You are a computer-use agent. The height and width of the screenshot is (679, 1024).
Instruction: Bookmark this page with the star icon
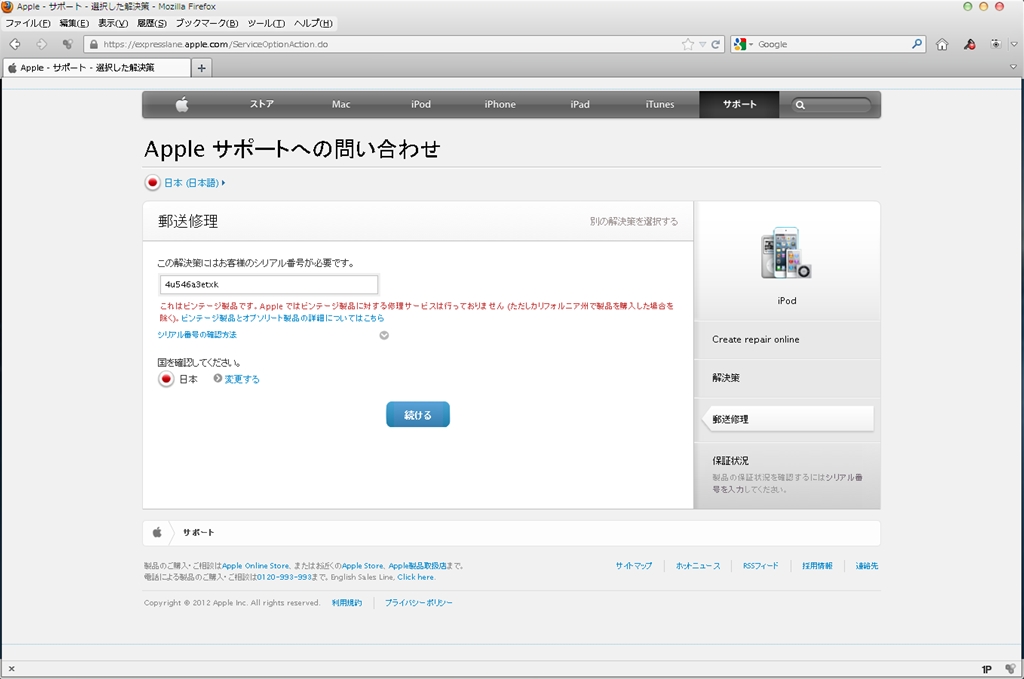[687, 44]
